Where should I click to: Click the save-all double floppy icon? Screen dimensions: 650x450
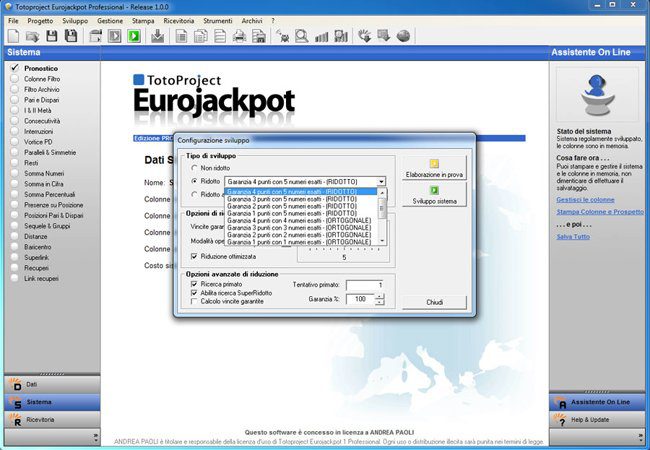pyautogui.click(x=71, y=36)
